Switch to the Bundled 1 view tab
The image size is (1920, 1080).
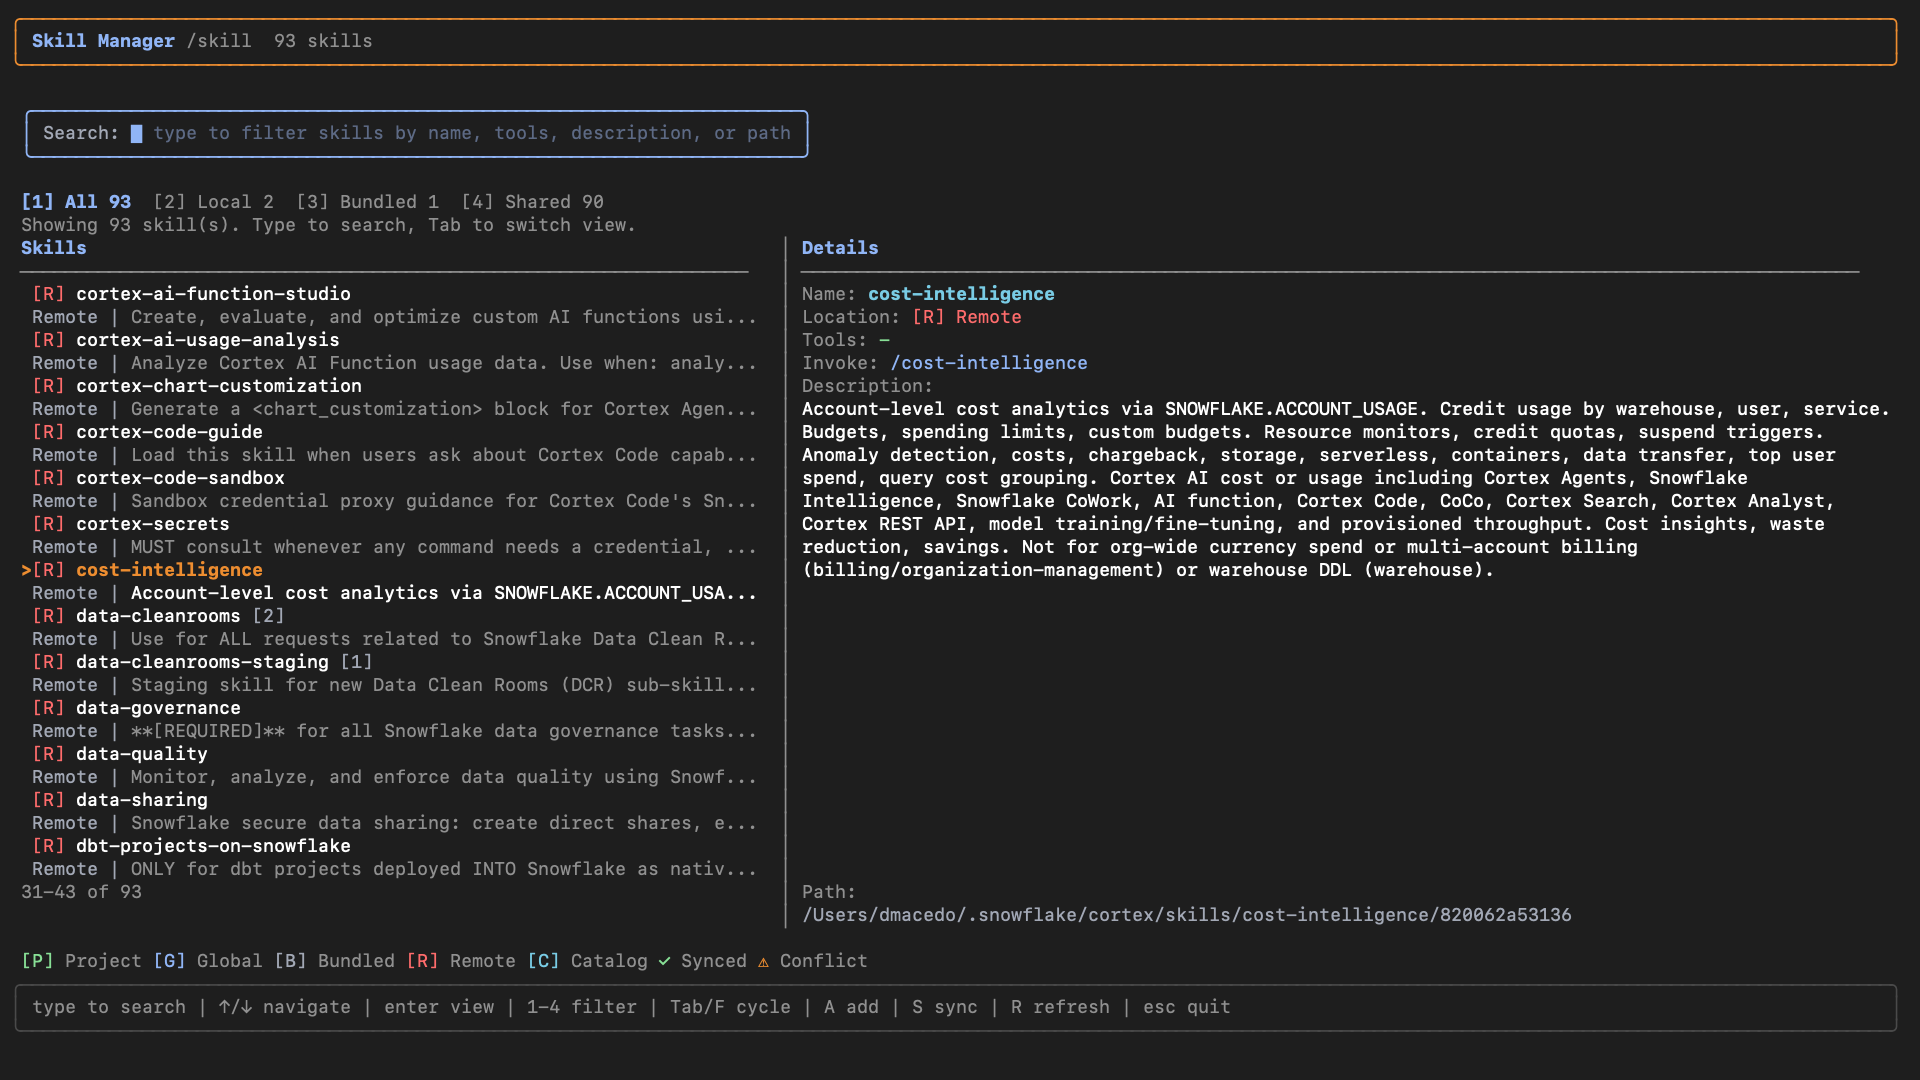tap(367, 202)
